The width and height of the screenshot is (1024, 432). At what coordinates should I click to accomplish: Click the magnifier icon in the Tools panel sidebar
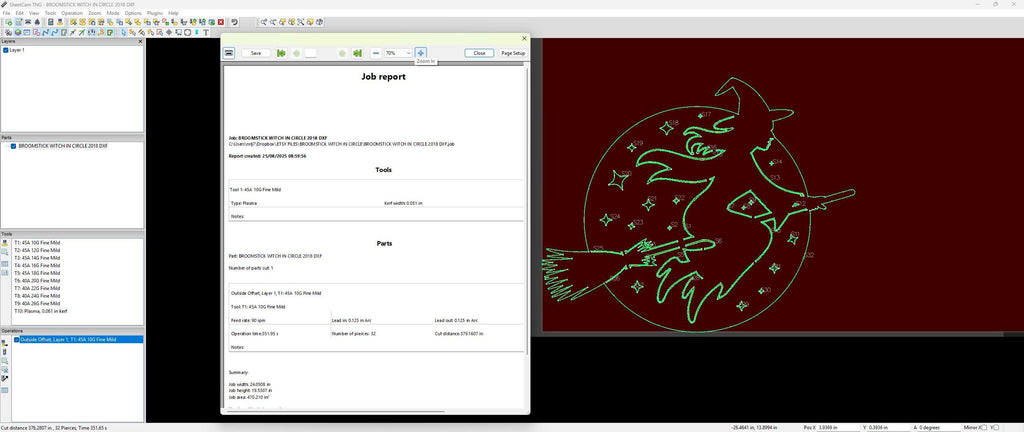tap(5, 251)
